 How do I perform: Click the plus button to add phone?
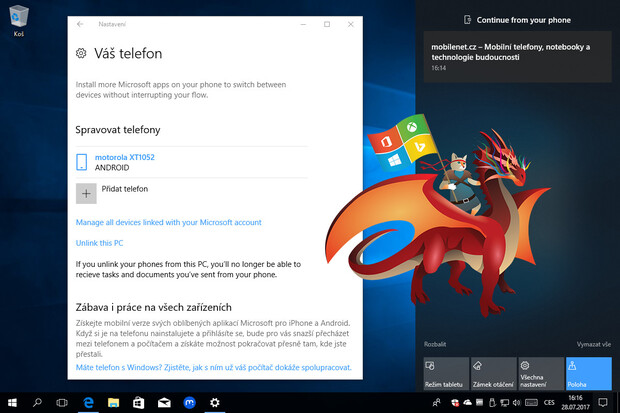point(86,193)
